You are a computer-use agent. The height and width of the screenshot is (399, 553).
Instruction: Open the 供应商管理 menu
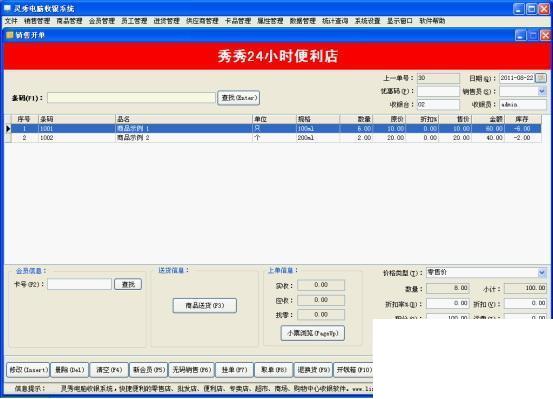click(x=202, y=21)
